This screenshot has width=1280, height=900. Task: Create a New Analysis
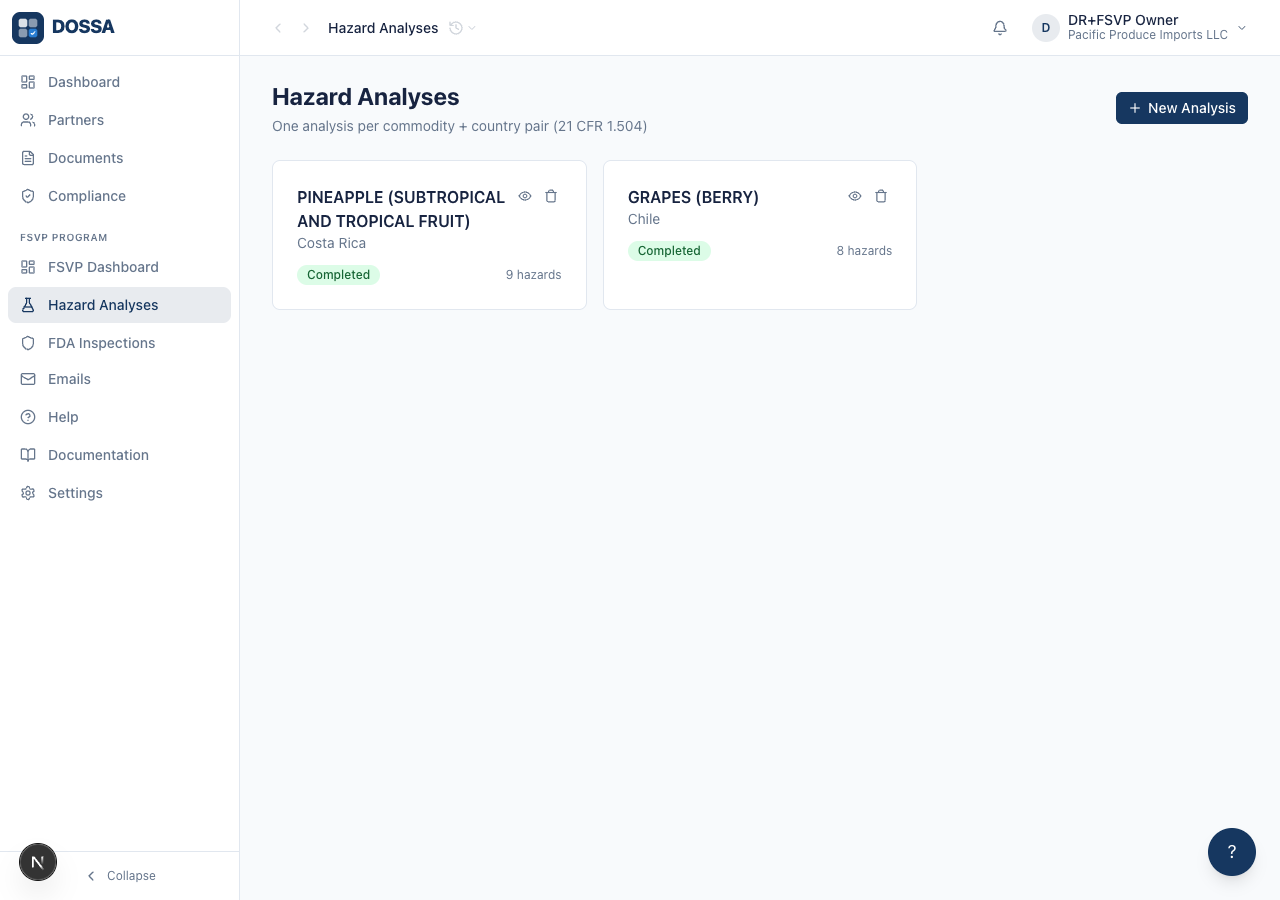(1182, 108)
